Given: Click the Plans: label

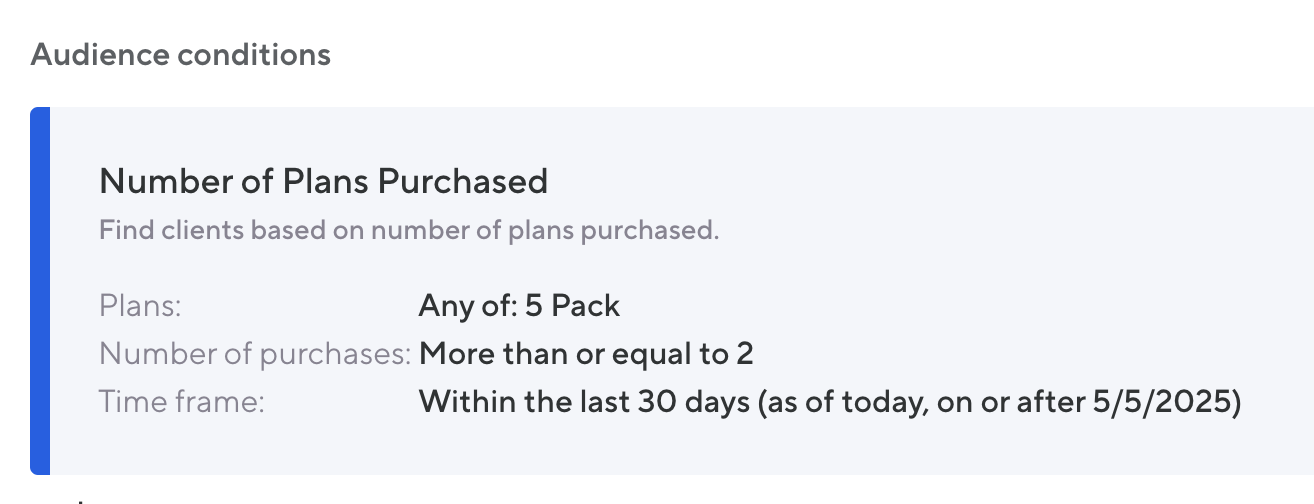Looking at the screenshot, I should click(x=140, y=305).
